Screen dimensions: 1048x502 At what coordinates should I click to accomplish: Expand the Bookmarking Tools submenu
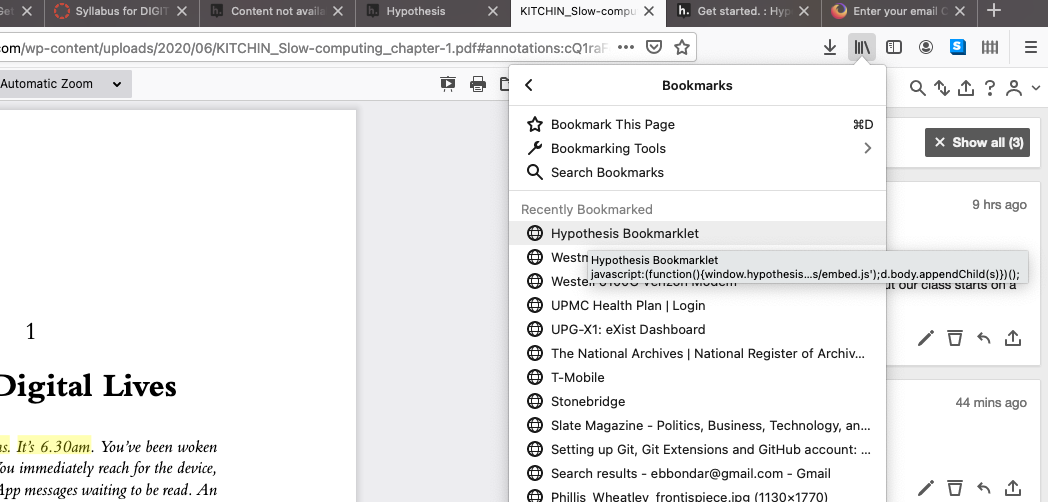(x=697, y=148)
